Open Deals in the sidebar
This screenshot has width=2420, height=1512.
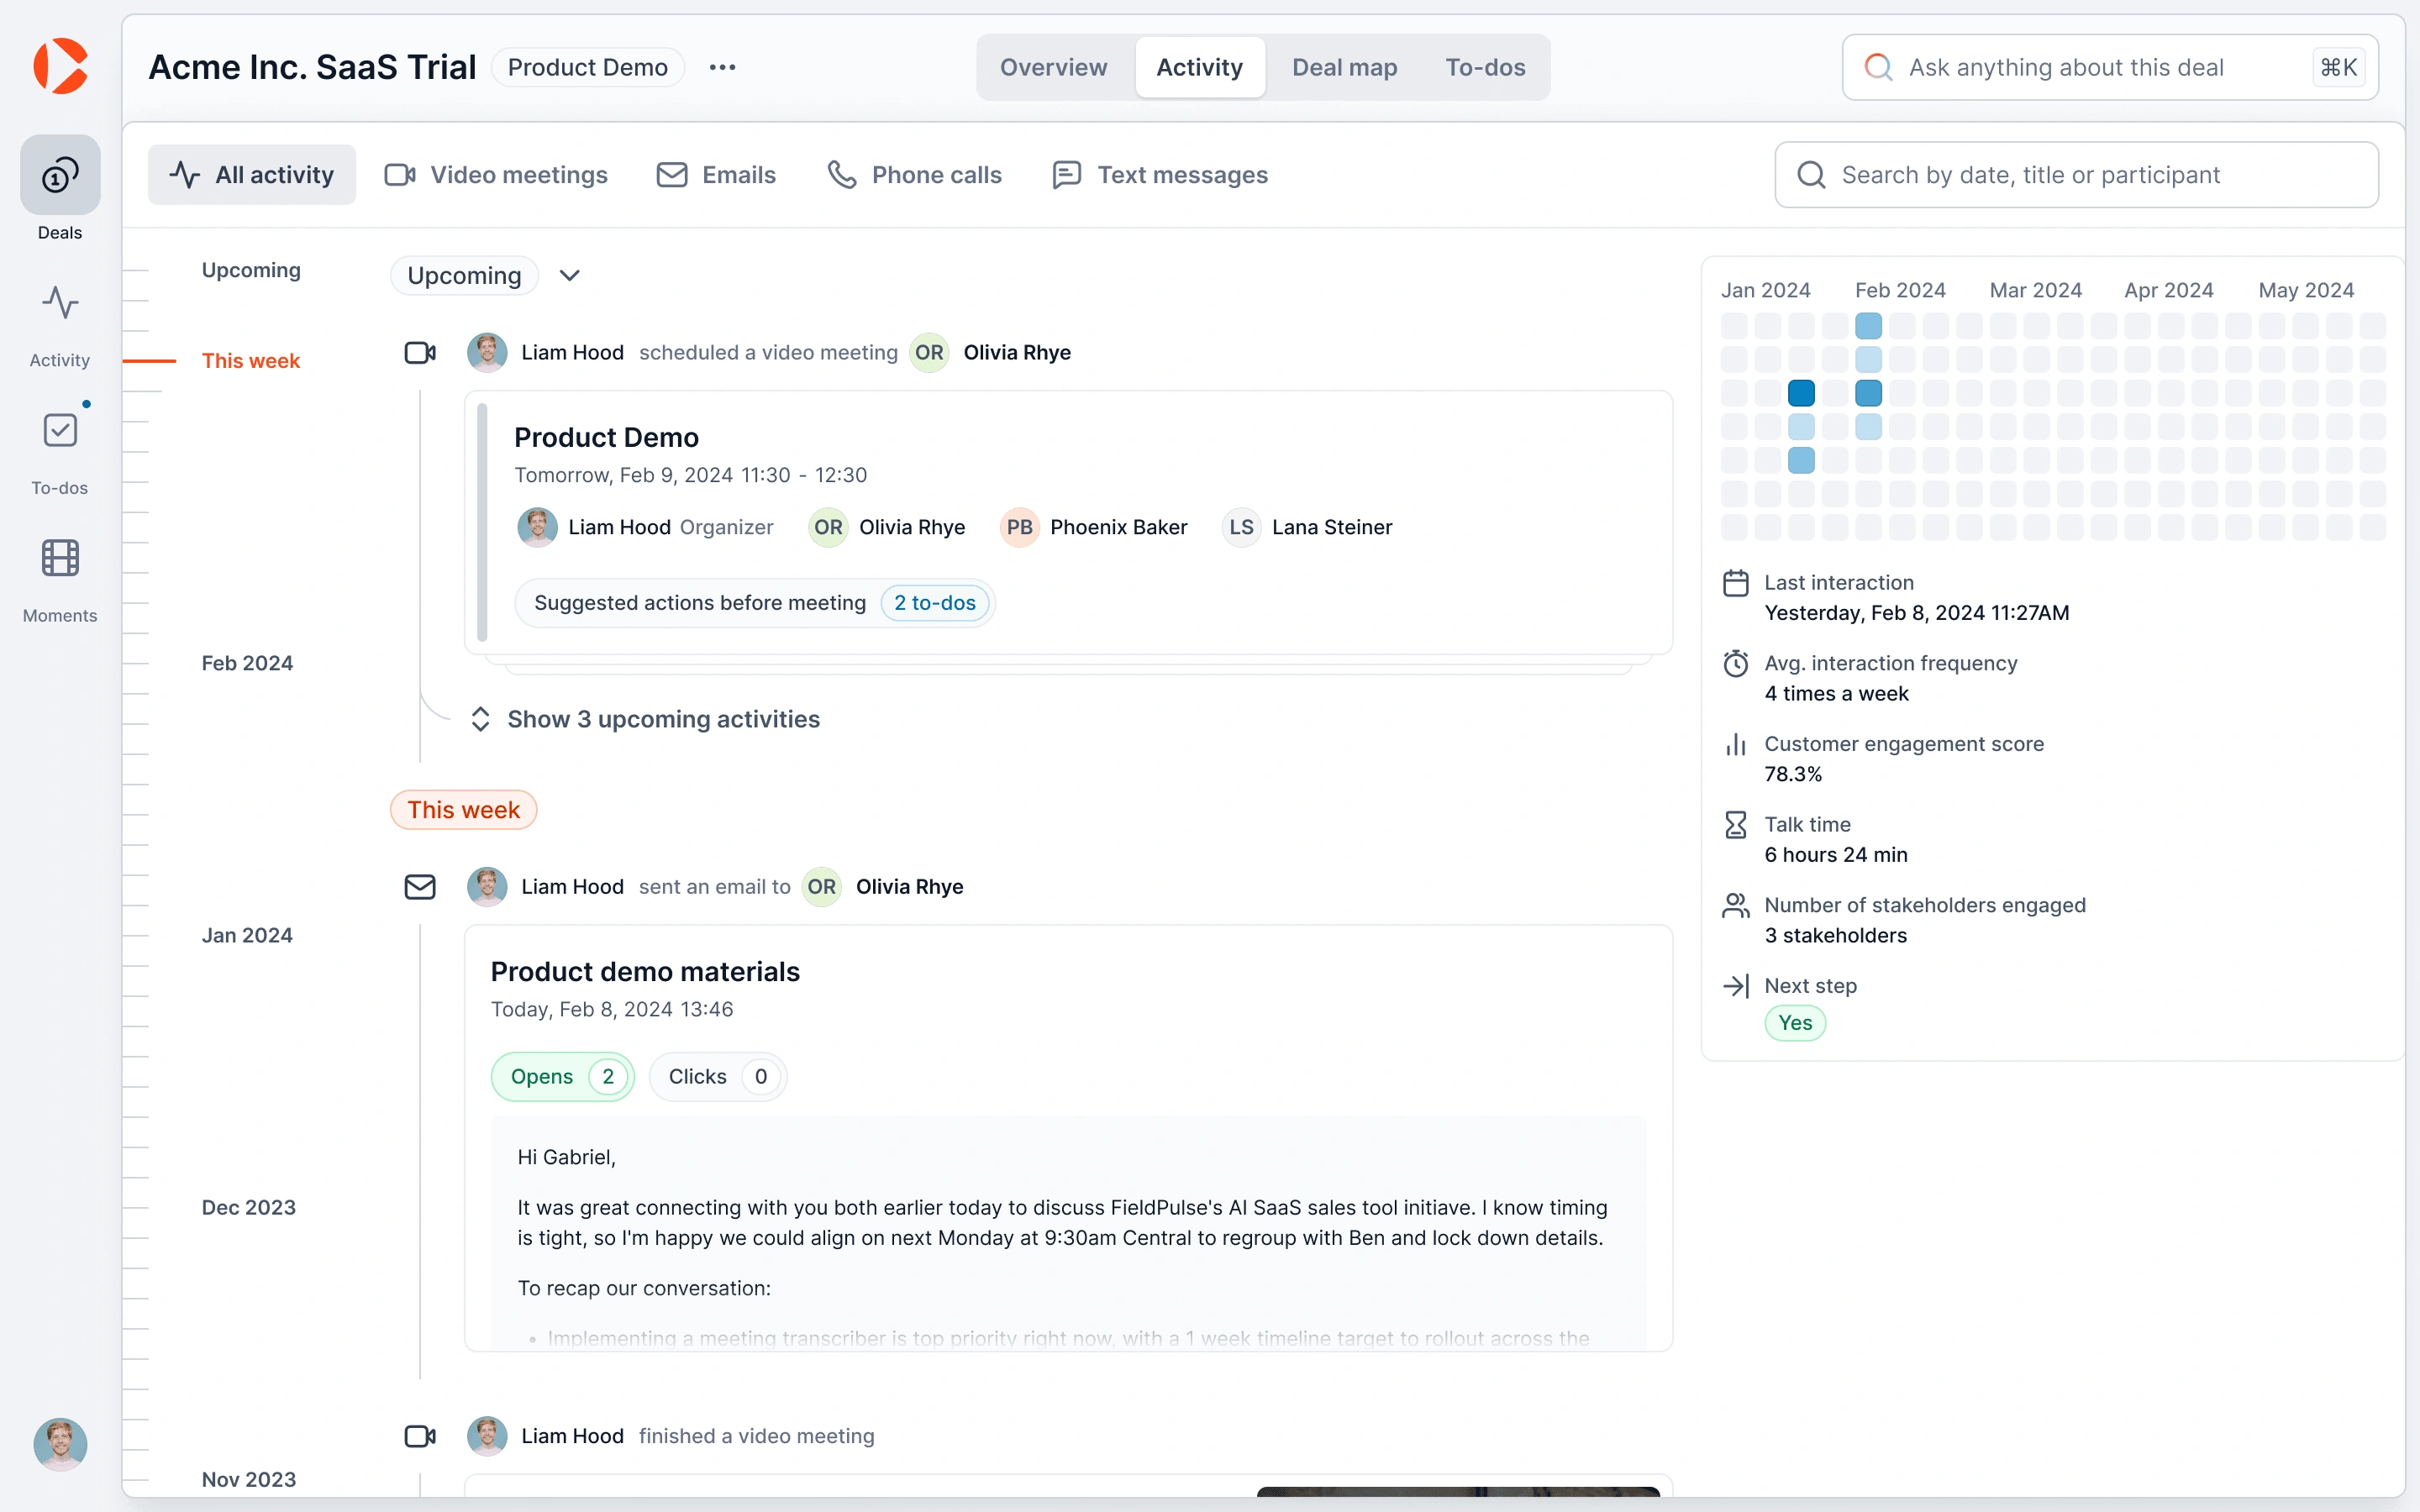point(60,176)
